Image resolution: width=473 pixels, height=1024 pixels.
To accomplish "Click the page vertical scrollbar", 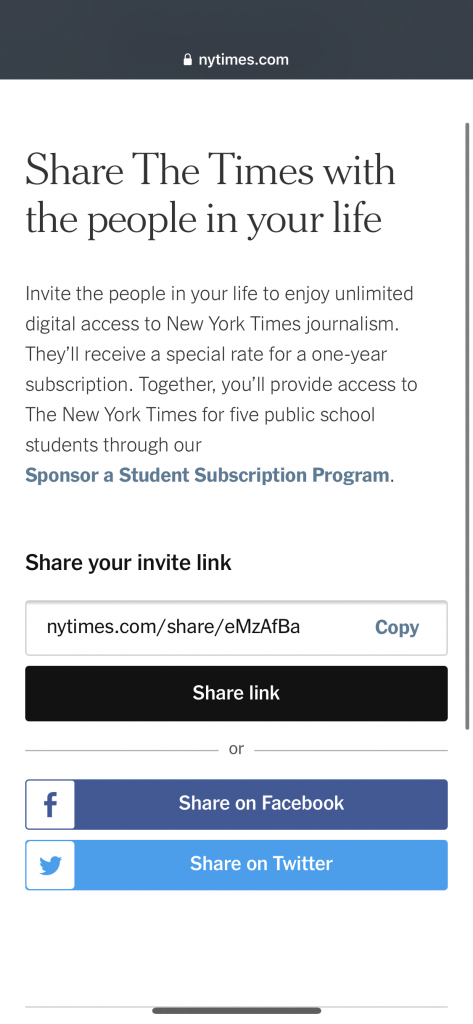I will (x=467, y=426).
